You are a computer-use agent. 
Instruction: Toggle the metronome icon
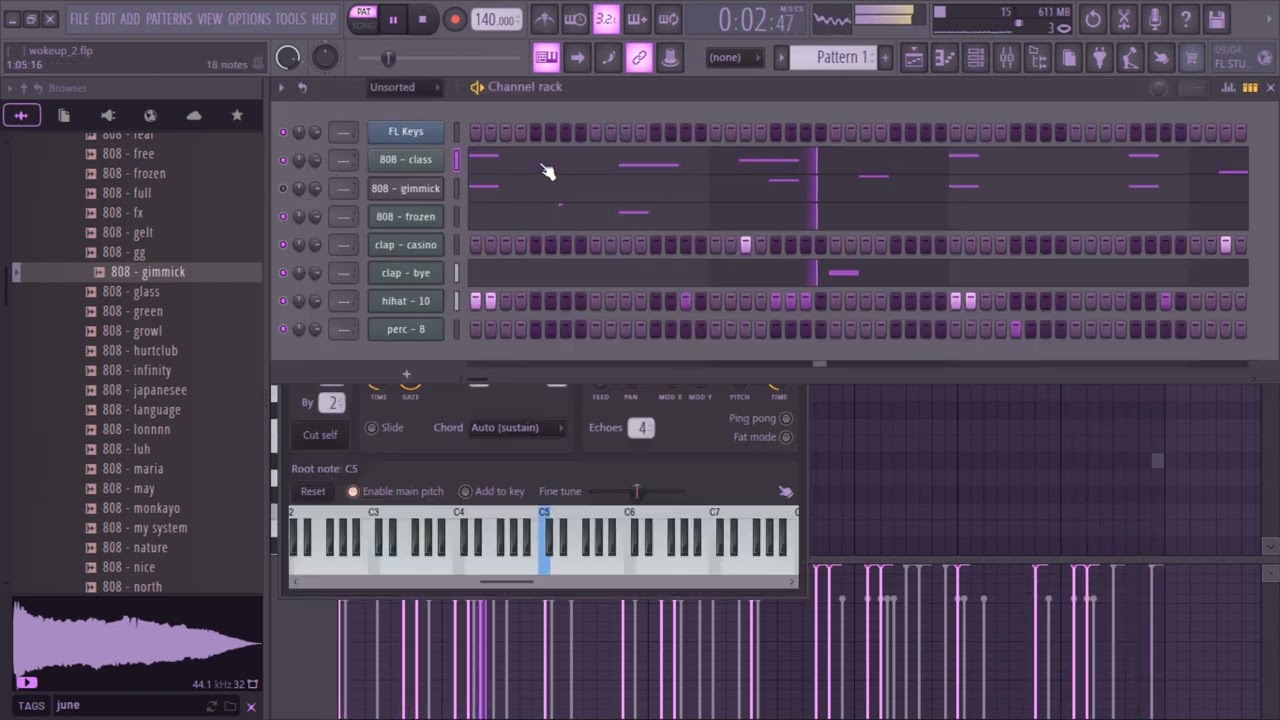click(544, 19)
